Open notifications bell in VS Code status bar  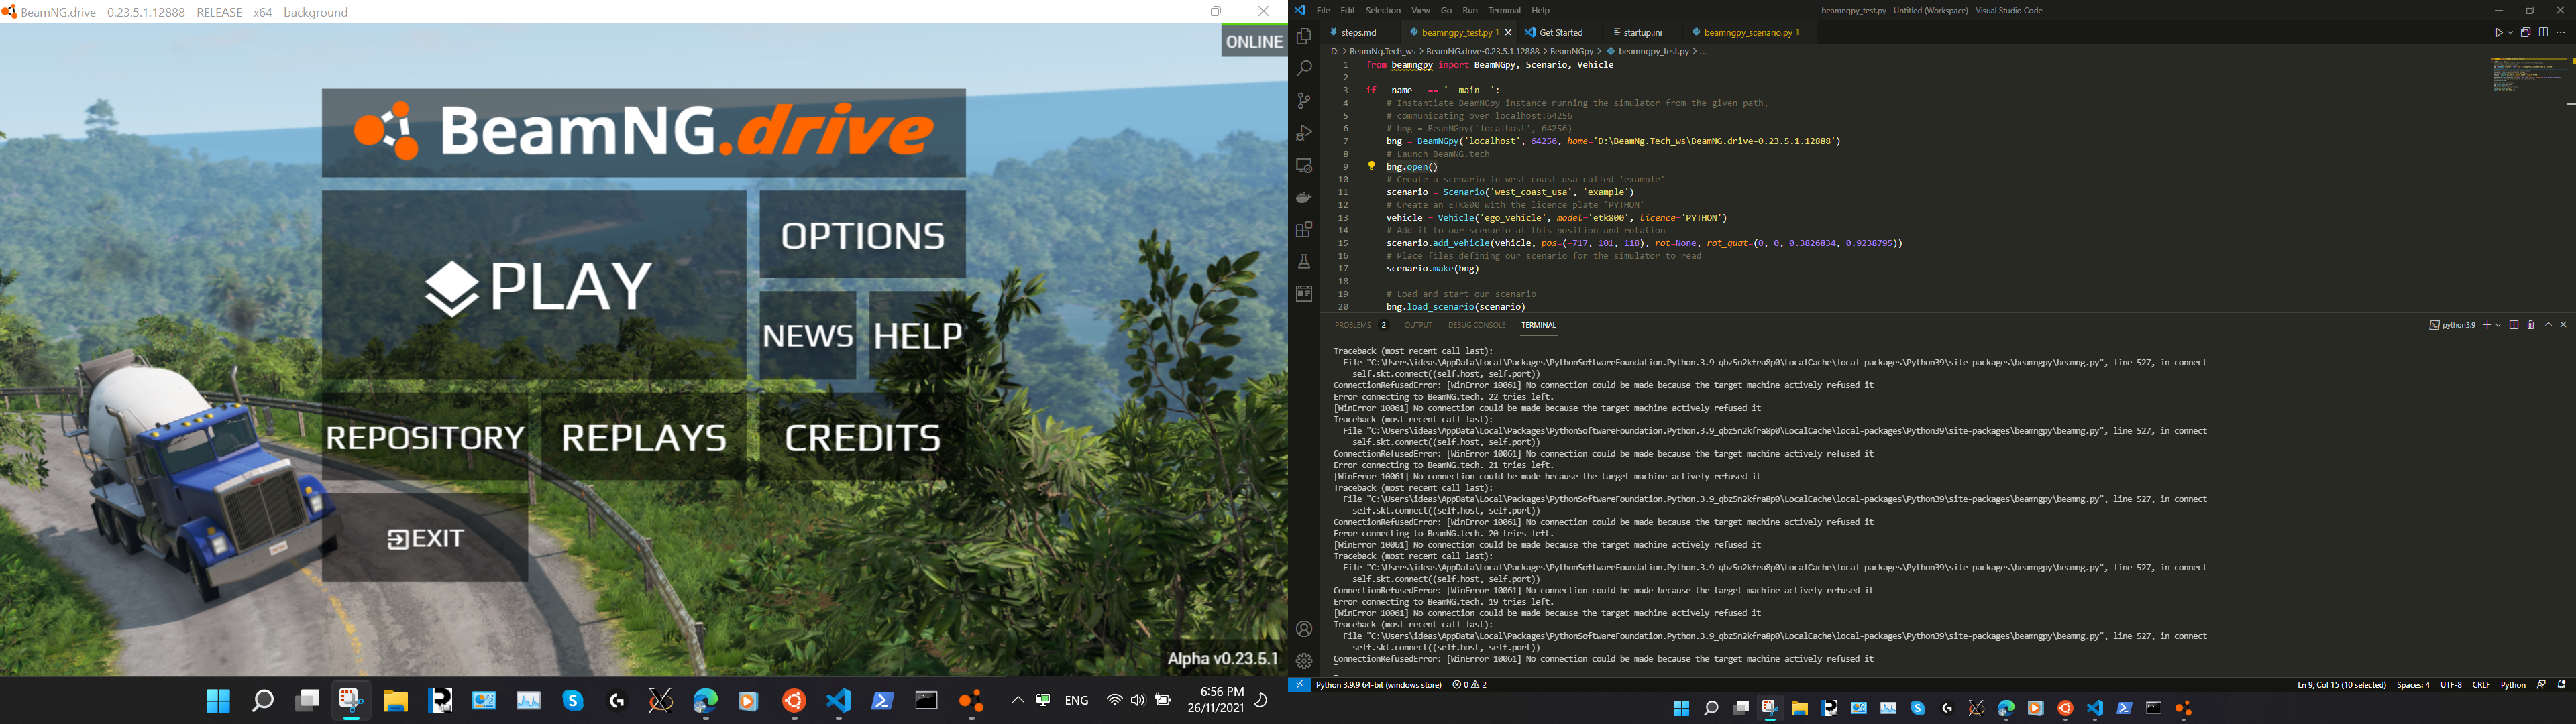[2562, 685]
